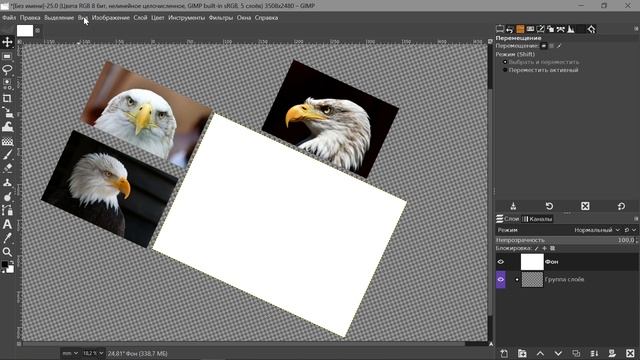Image resolution: width=640 pixels, height=360 pixels.
Task: Select the Fuzzy Select tool
Action: [x=7, y=84]
